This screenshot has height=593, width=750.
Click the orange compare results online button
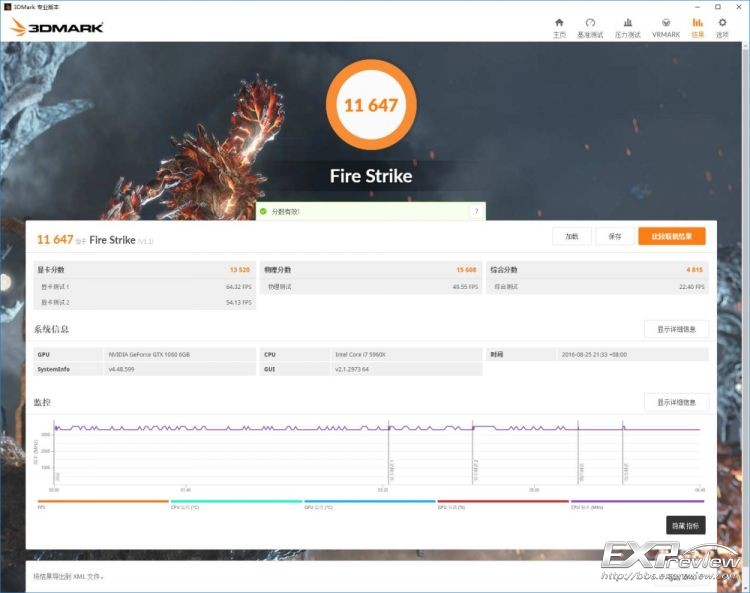[672, 236]
